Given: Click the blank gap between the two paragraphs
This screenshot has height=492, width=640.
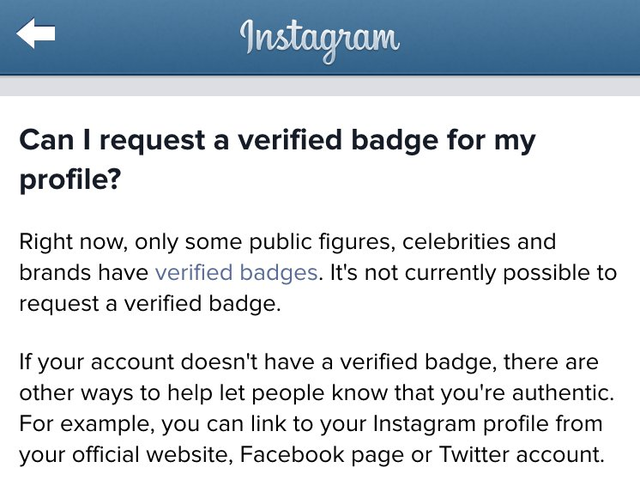Looking at the screenshot, I should (320, 335).
